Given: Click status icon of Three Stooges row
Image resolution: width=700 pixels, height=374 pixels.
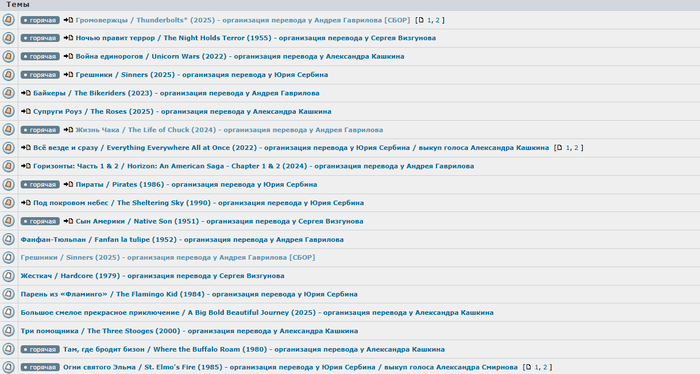Looking at the screenshot, I should (x=8, y=331).
